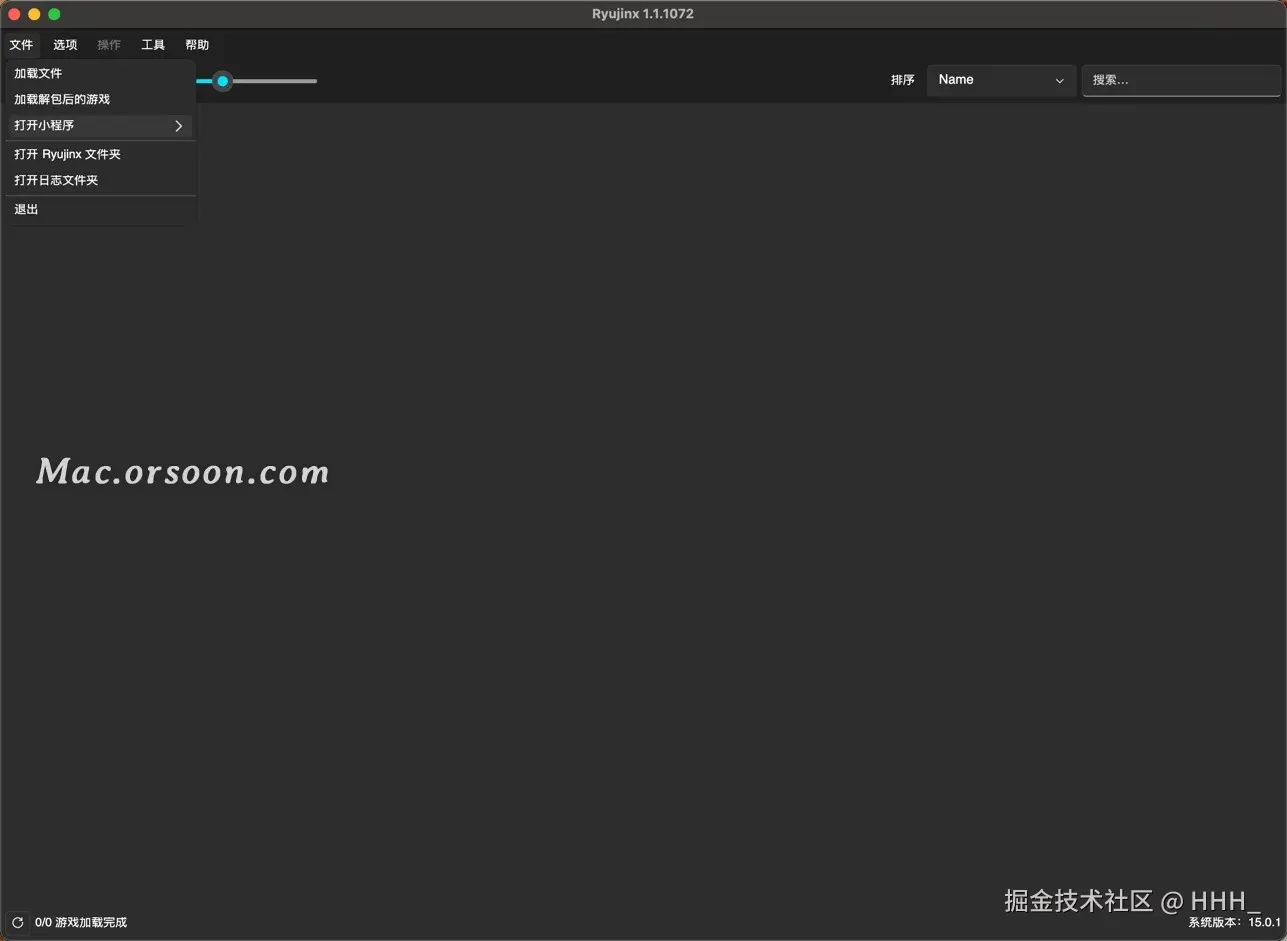Open the 文件 menu

(x=21, y=45)
